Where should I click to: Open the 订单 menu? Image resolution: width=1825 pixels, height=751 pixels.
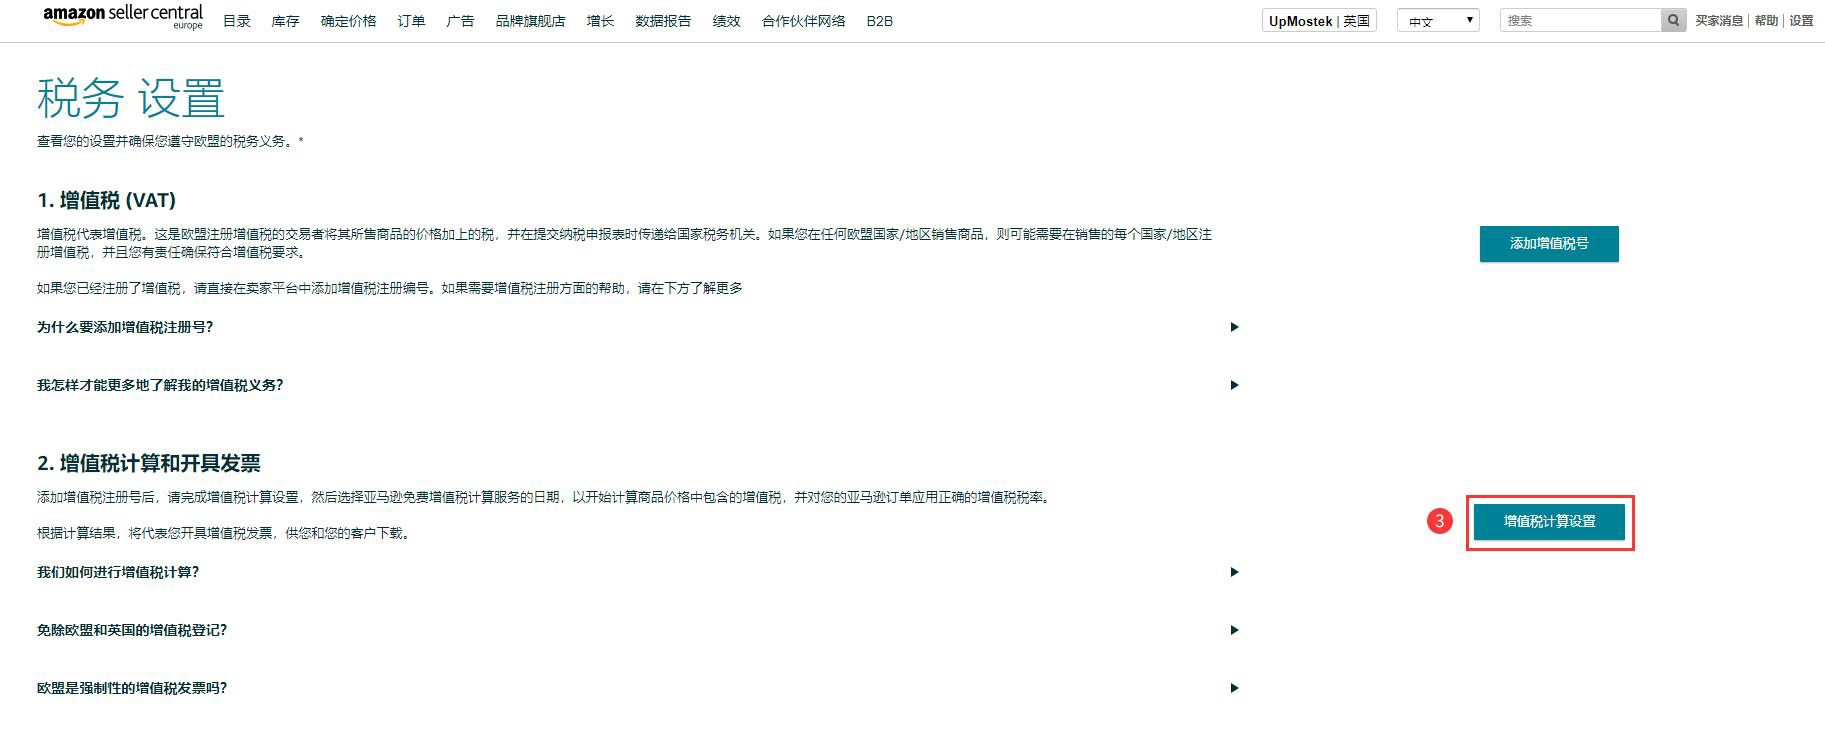pos(411,21)
